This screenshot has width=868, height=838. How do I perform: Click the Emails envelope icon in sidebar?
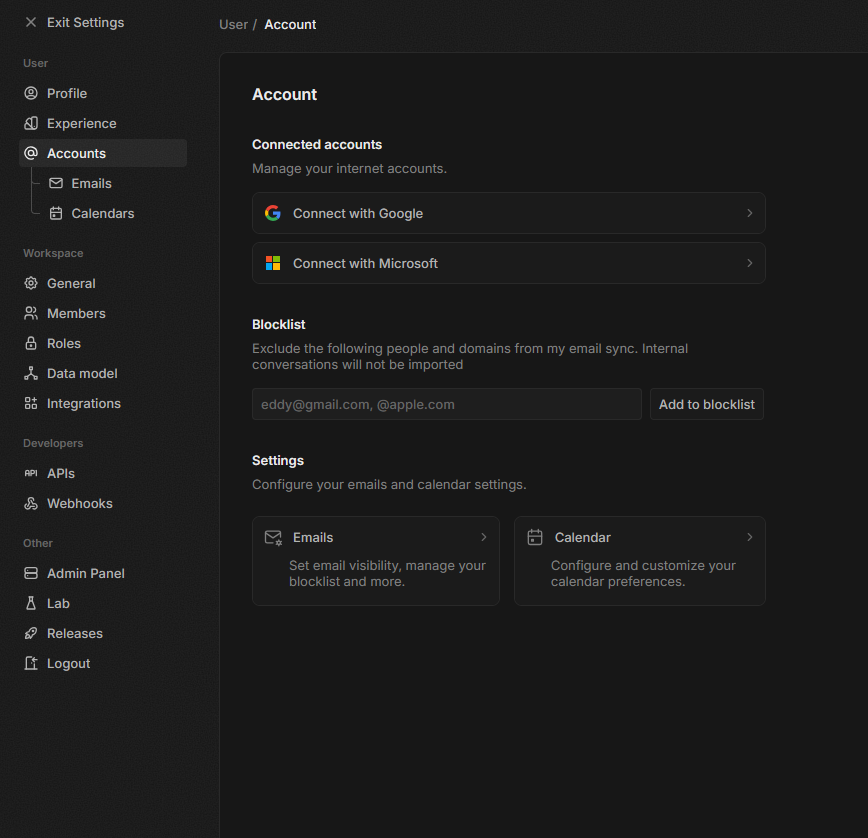56,183
